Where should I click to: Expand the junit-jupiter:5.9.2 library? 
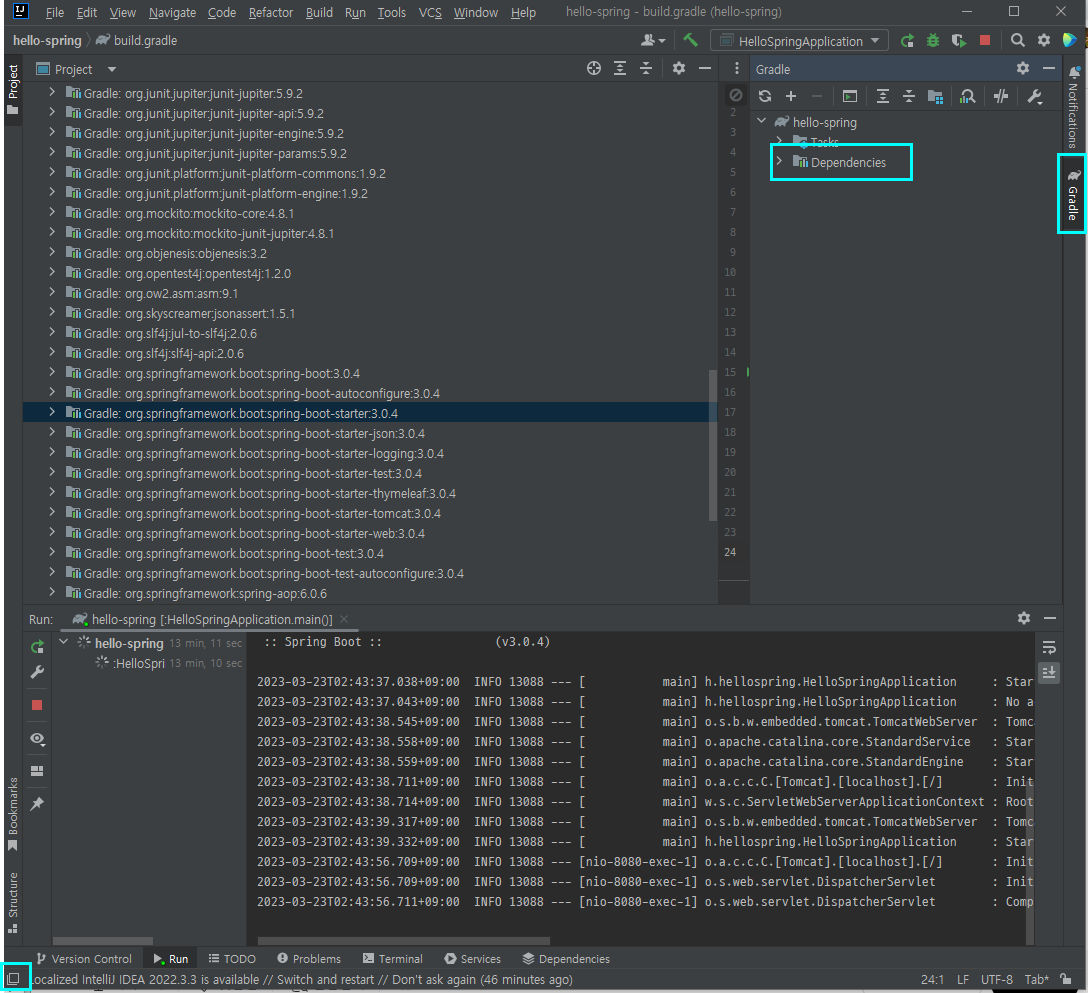tap(52, 92)
